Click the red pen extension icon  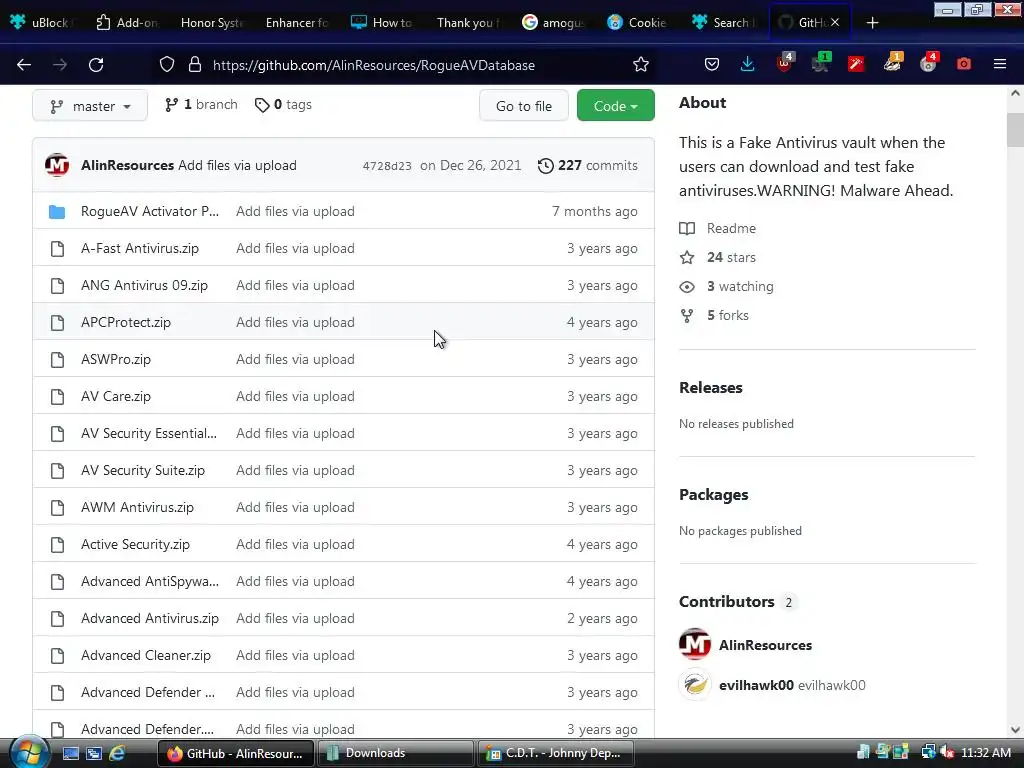point(856,63)
